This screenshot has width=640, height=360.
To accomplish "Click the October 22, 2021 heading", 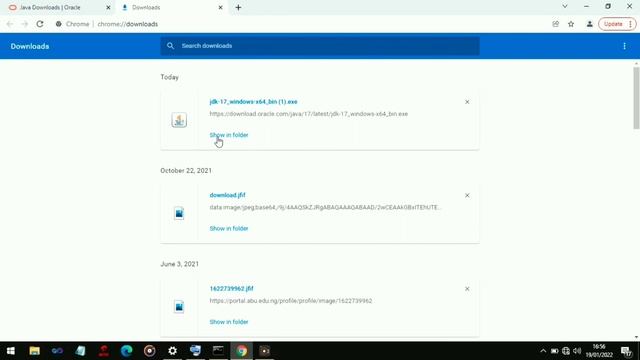I will (x=186, y=171).
